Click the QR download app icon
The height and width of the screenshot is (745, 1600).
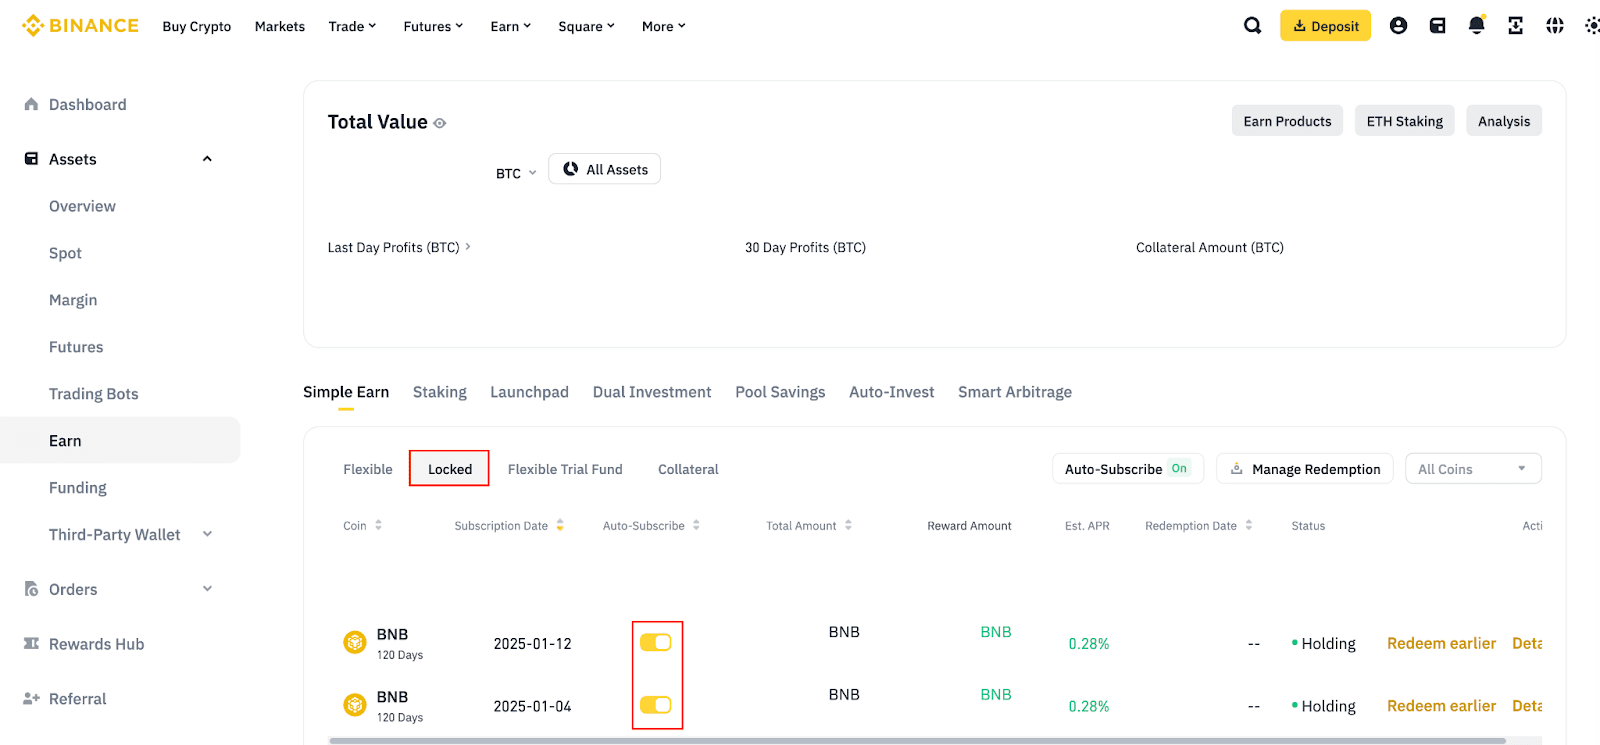pyautogui.click(x=1515, y=26)
